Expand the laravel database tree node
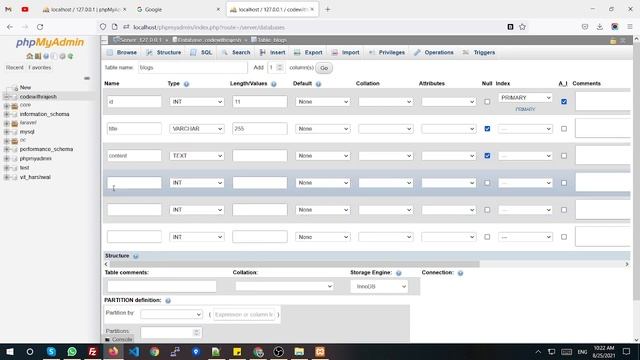640x360 pixels. click(6, 123)
